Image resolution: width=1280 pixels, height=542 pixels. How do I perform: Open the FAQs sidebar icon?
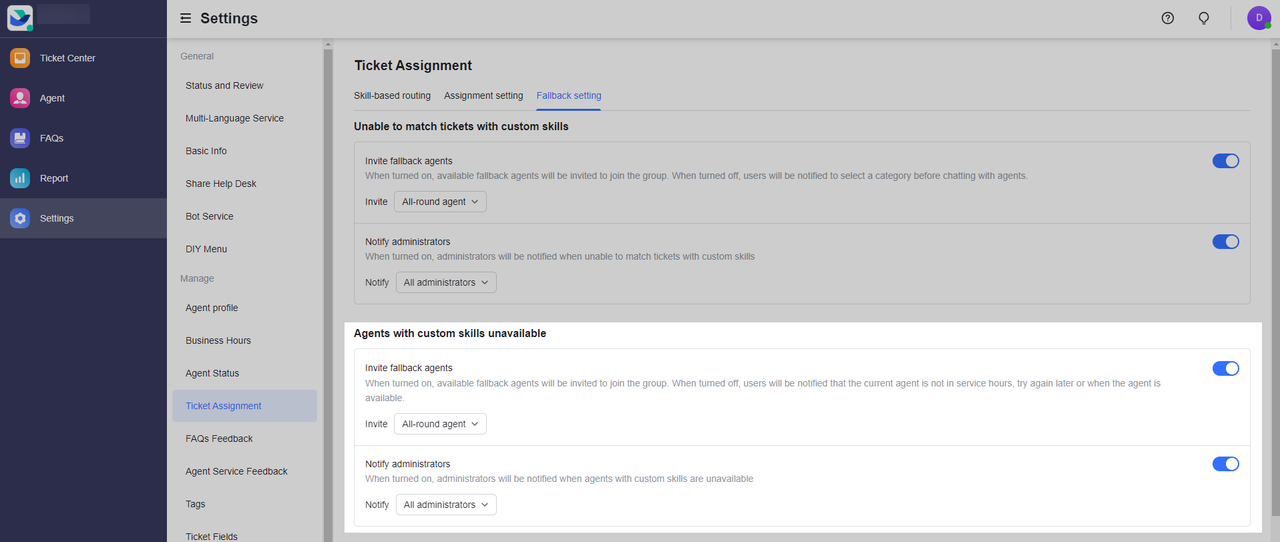pos(20,138)
